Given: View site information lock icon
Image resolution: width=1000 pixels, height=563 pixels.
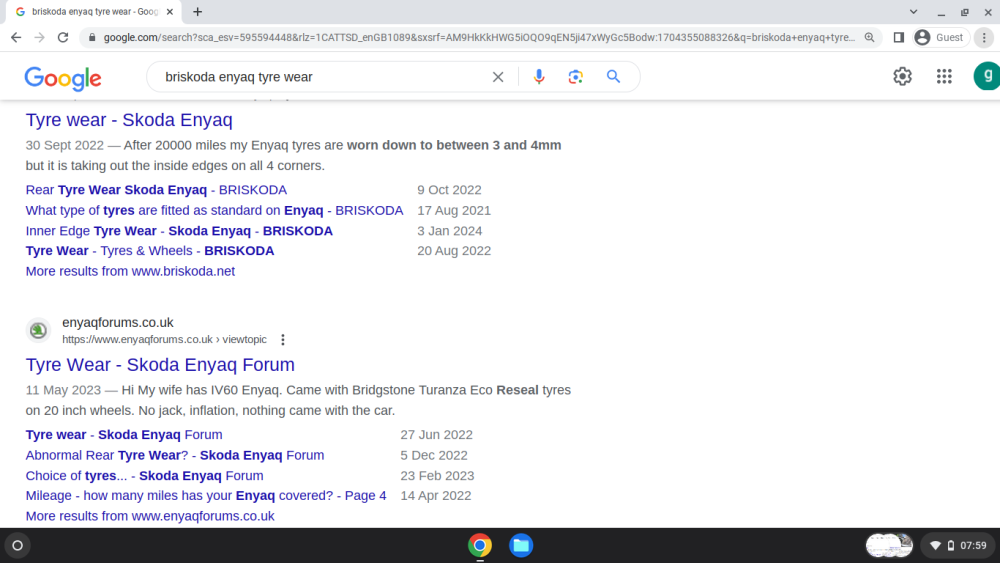Looking at the screenshot, I should tap(92, 38).
